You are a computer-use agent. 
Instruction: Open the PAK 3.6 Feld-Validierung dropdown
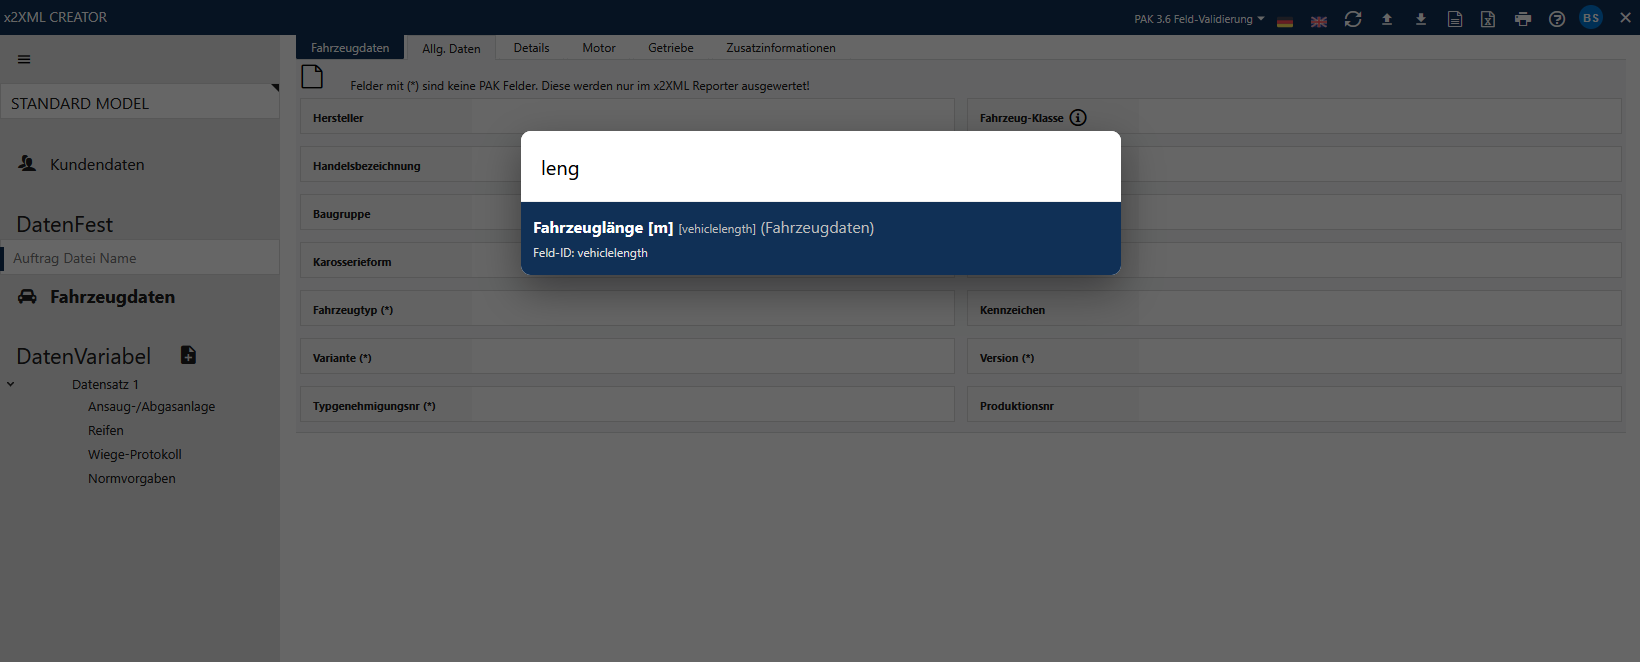pos(1199,19)
